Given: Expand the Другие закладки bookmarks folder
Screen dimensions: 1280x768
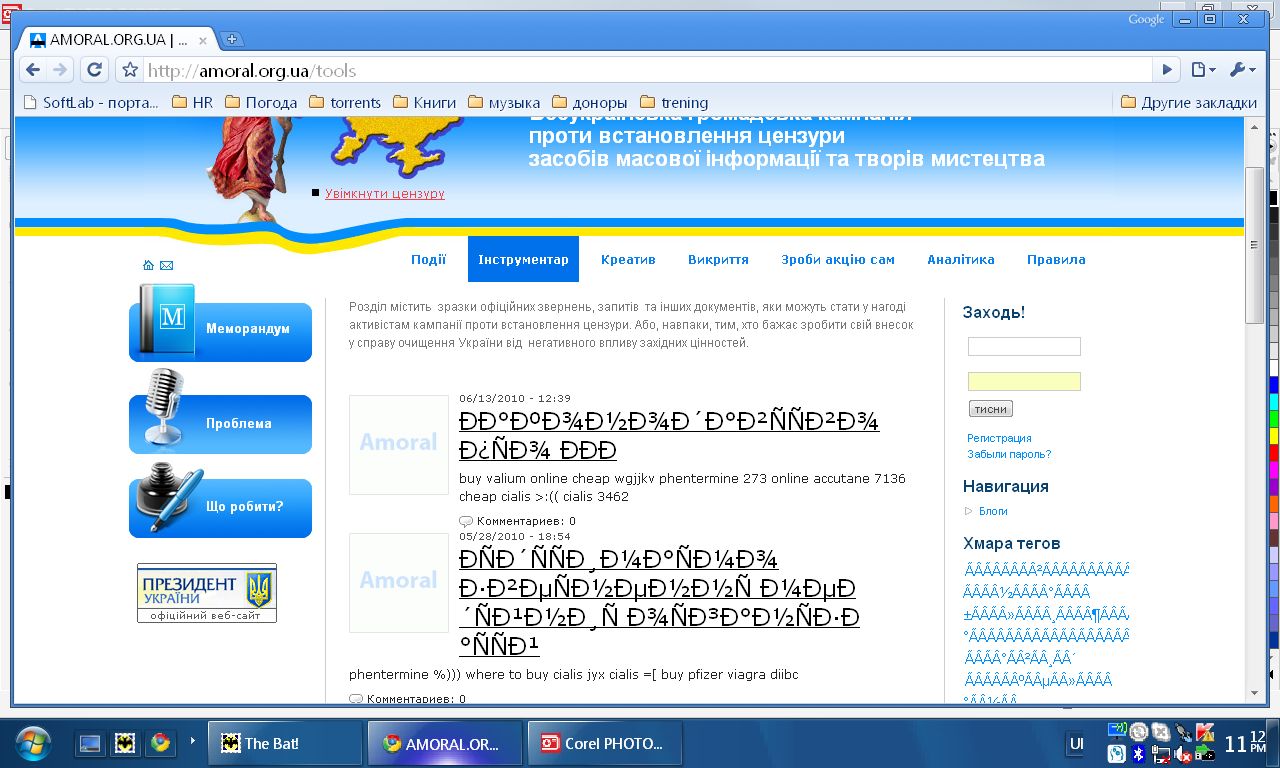Looking at the screenshot, I should [1188, 102].
